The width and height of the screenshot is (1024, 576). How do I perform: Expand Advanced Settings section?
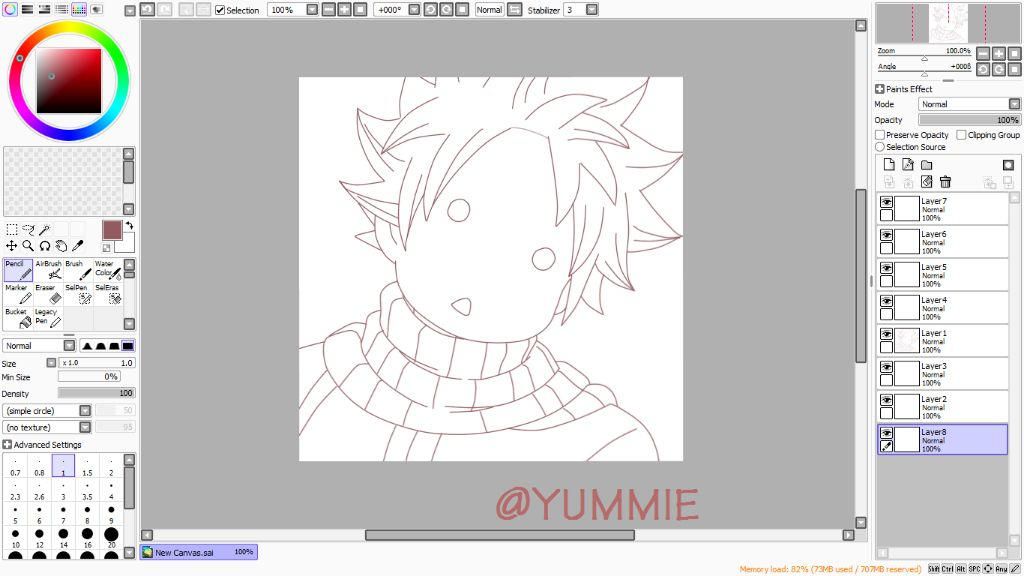[7, 444]
